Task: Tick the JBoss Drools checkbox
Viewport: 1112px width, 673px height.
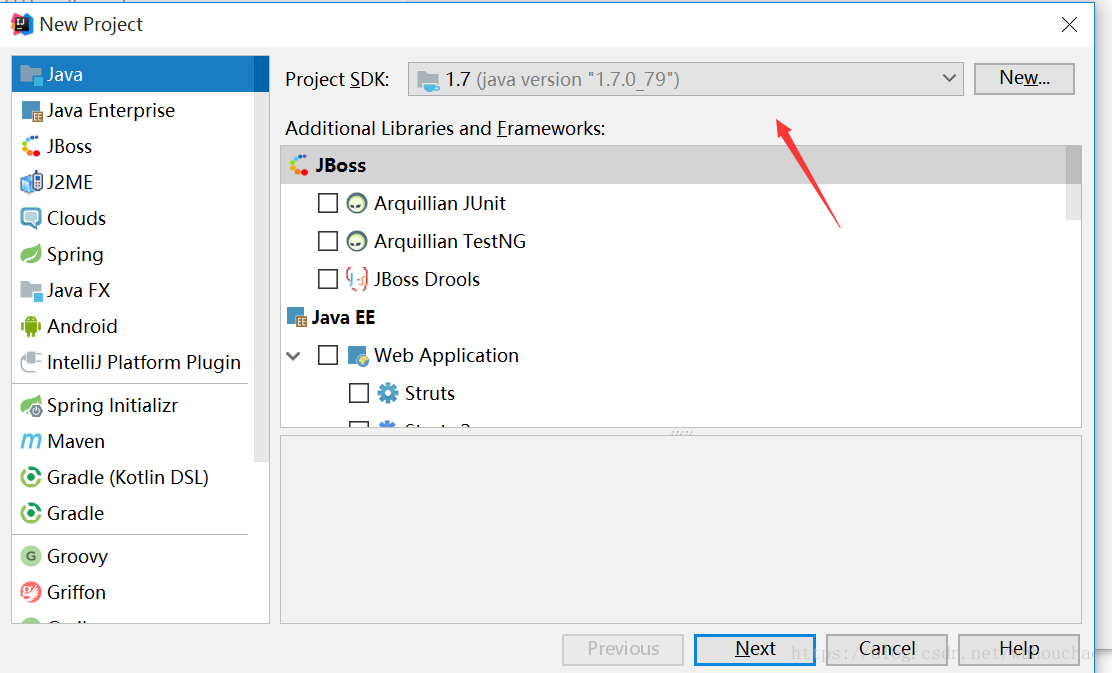Action: [328, 279]
